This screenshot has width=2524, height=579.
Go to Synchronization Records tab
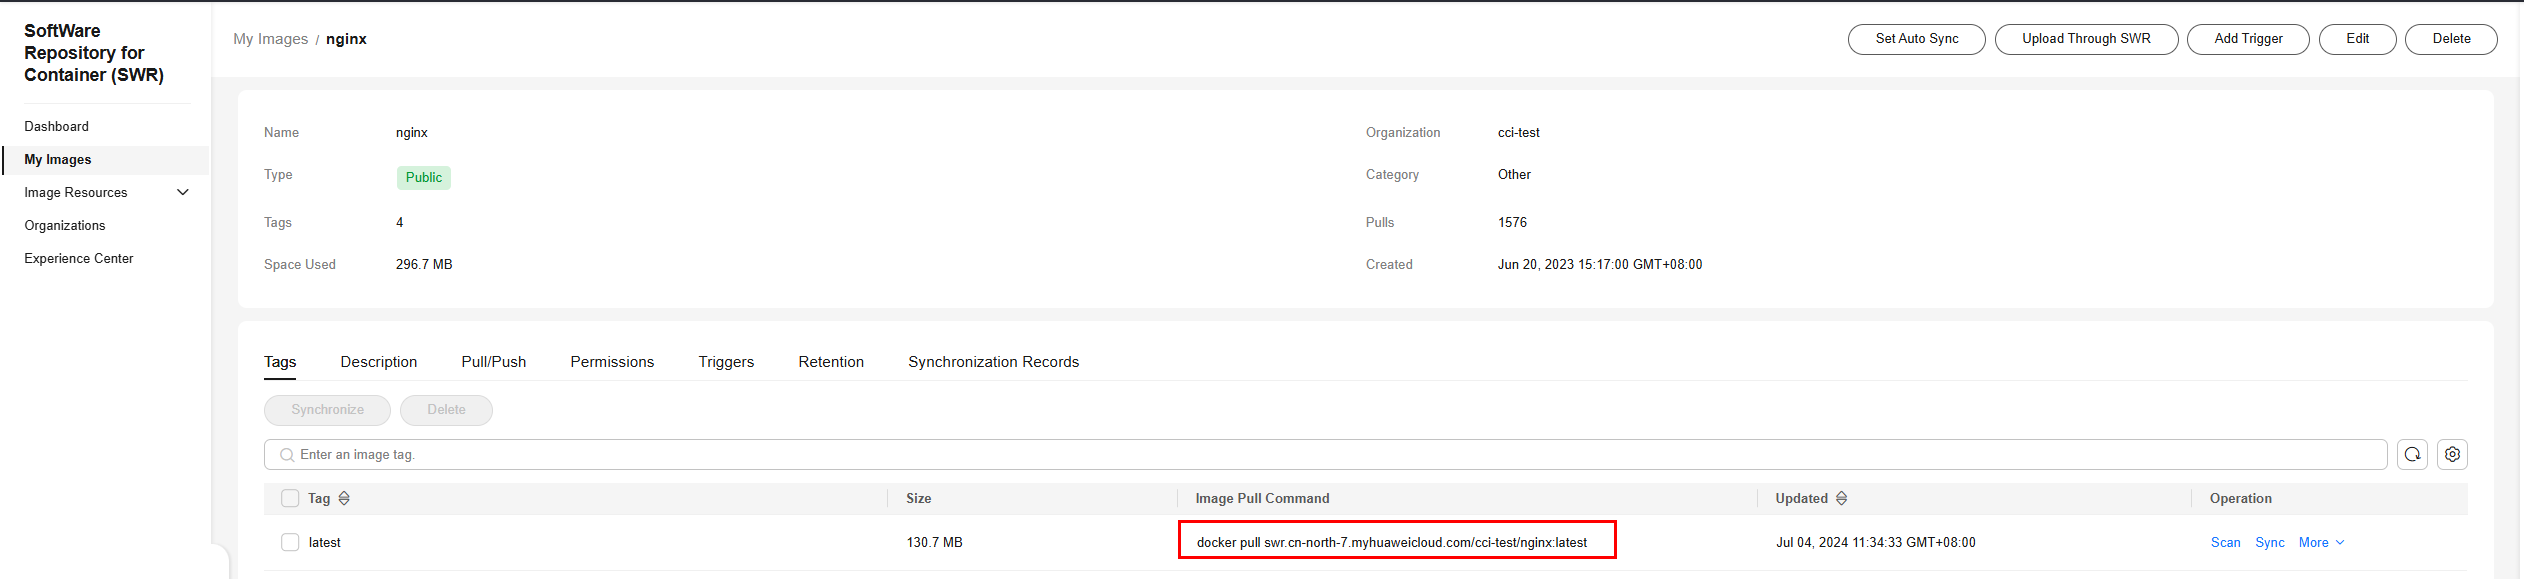(993, 362)
